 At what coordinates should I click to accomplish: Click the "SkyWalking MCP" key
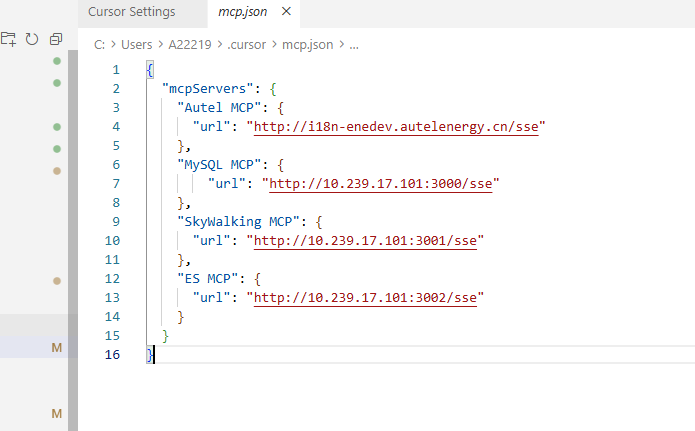pyautogui.click(x=238, y=222)
